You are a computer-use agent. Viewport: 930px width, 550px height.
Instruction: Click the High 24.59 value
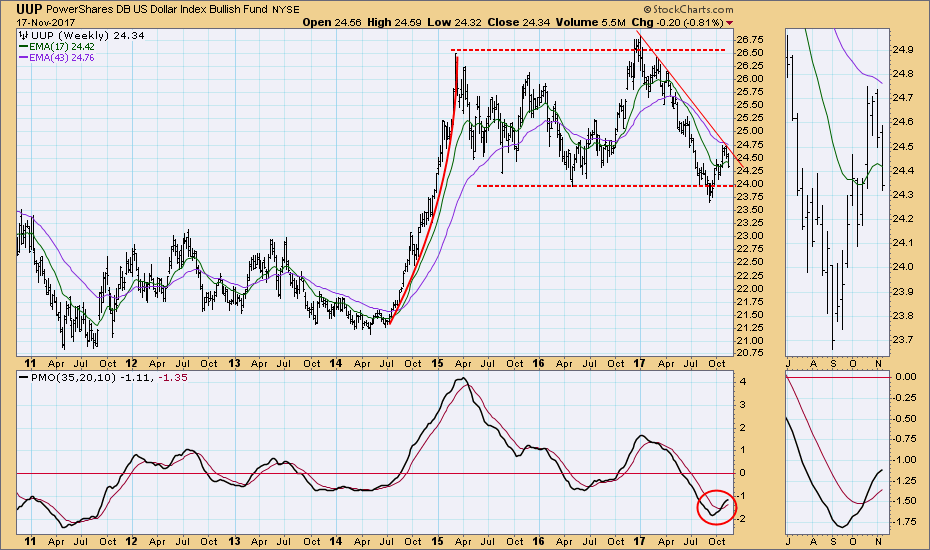click(x=394, y=22)
